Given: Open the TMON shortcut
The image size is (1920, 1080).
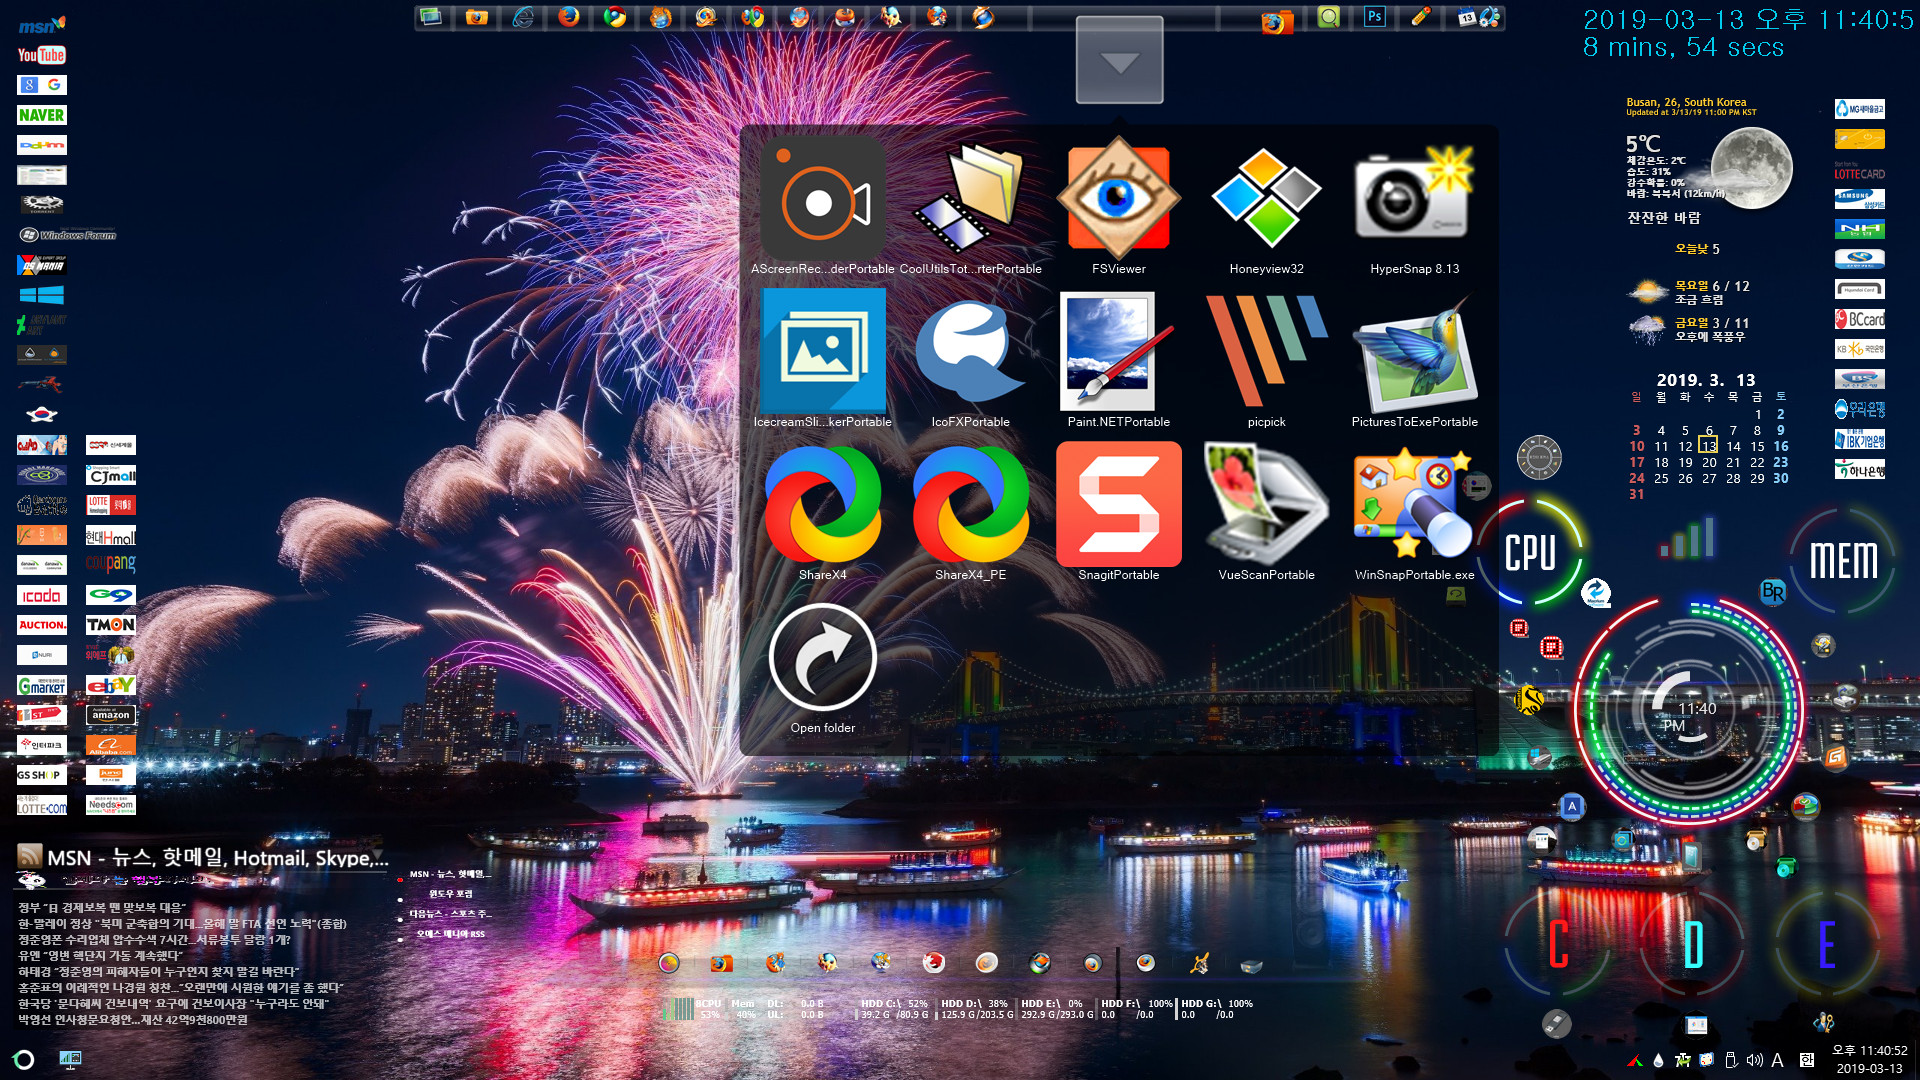Looking at the screenshot, I should pyautogui.click(x=110, y=625).
